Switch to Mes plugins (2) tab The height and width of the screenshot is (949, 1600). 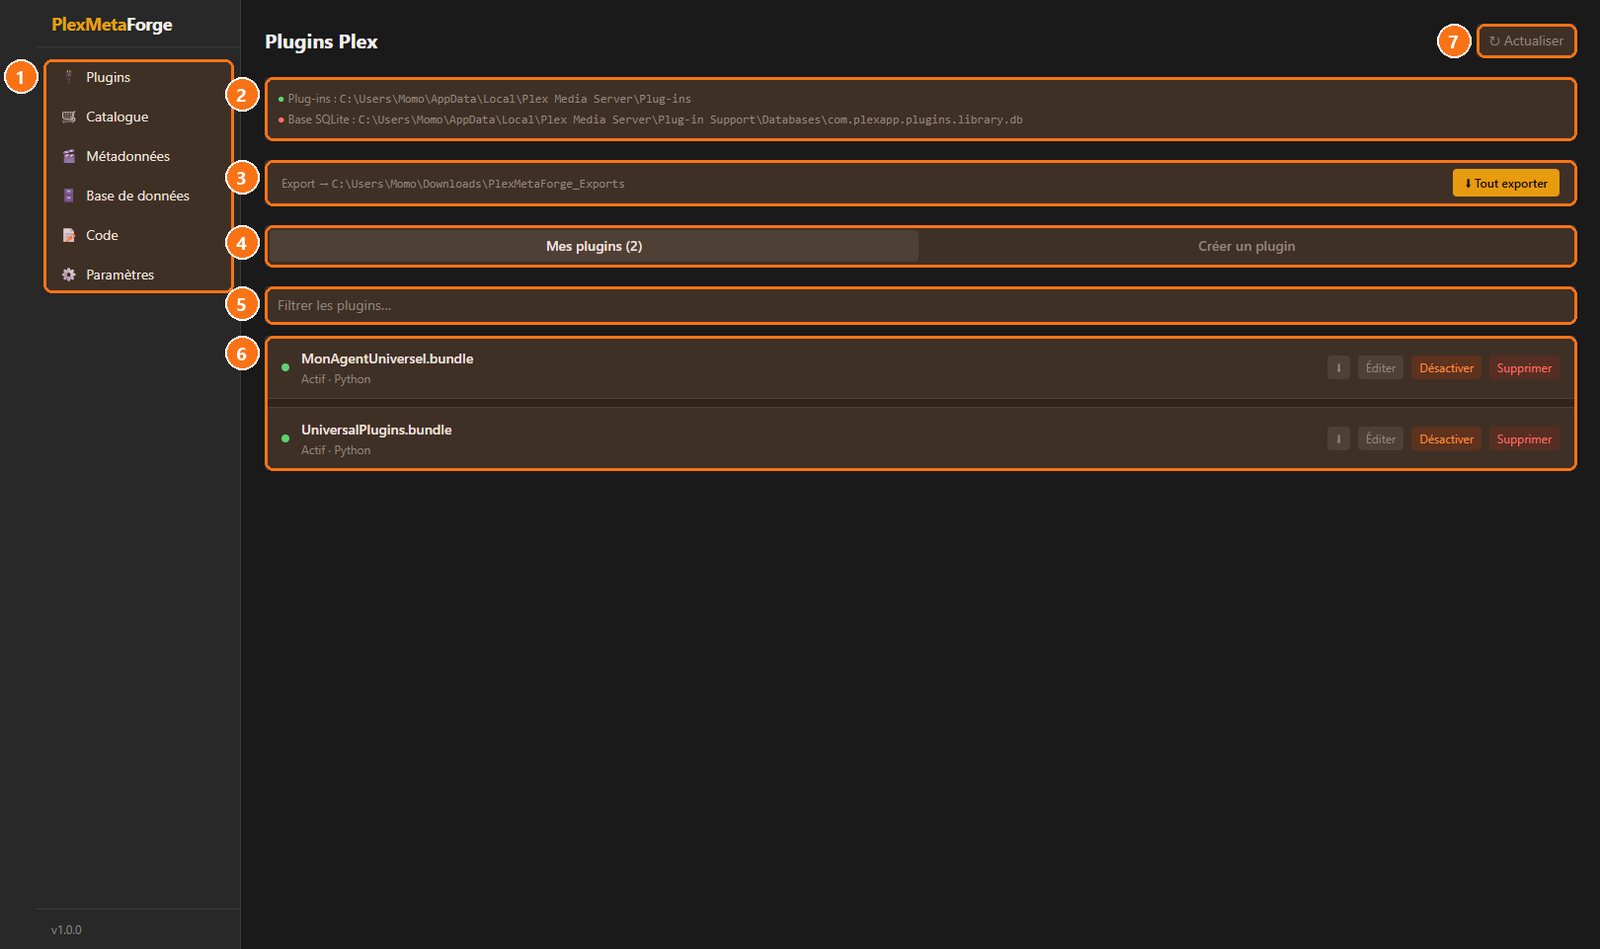click(594, 246)
